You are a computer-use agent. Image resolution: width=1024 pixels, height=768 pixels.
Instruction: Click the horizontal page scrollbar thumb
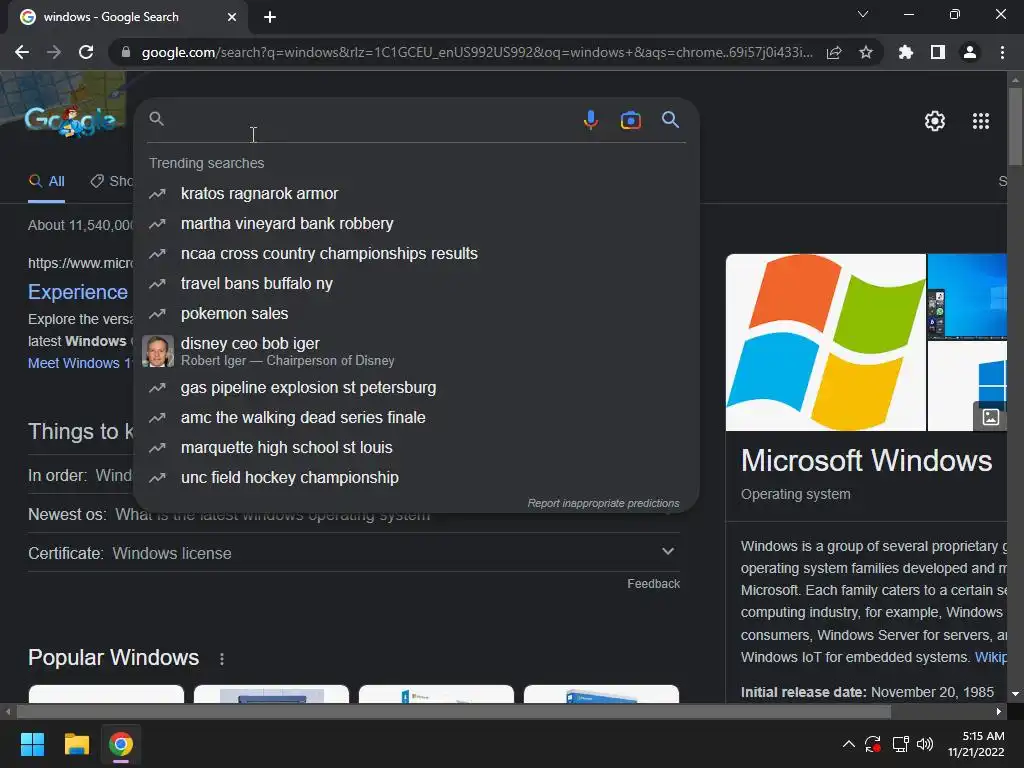[454, 712]
